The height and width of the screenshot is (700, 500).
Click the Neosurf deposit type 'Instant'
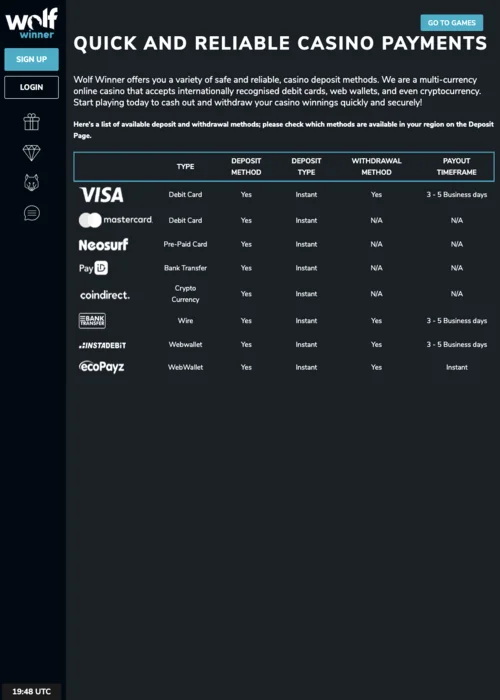point(306,244)
